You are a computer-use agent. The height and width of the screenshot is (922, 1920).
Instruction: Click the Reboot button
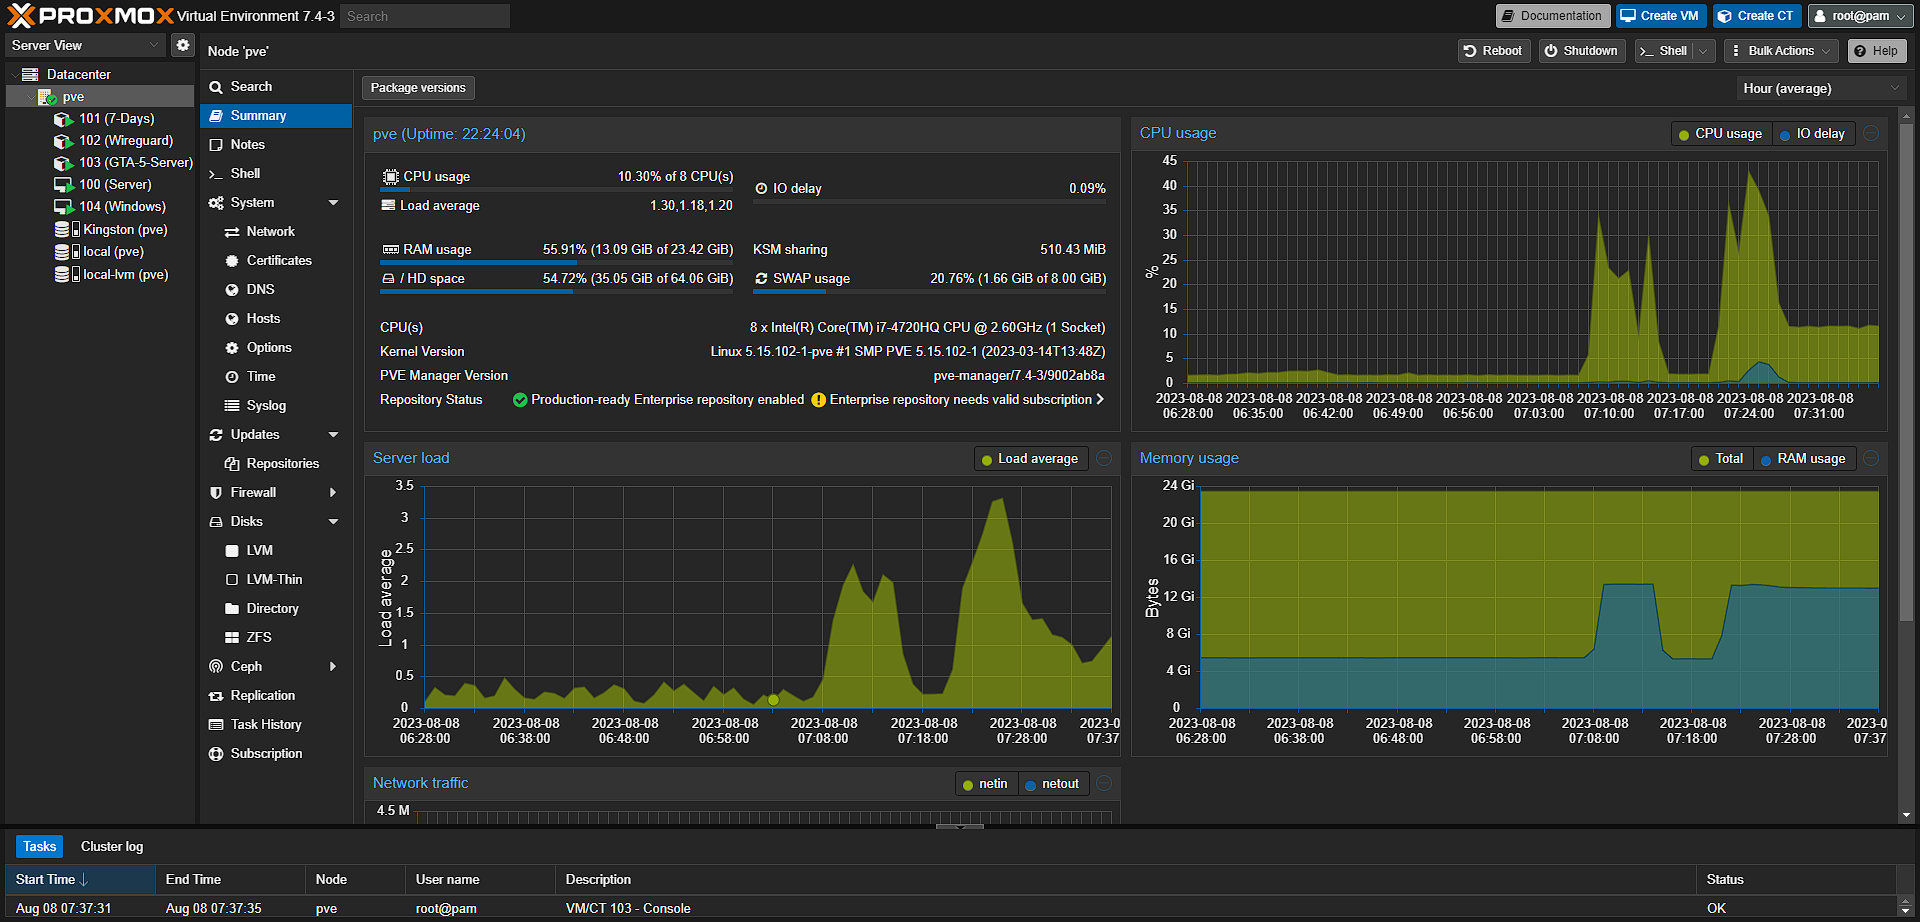(1494, 51)
